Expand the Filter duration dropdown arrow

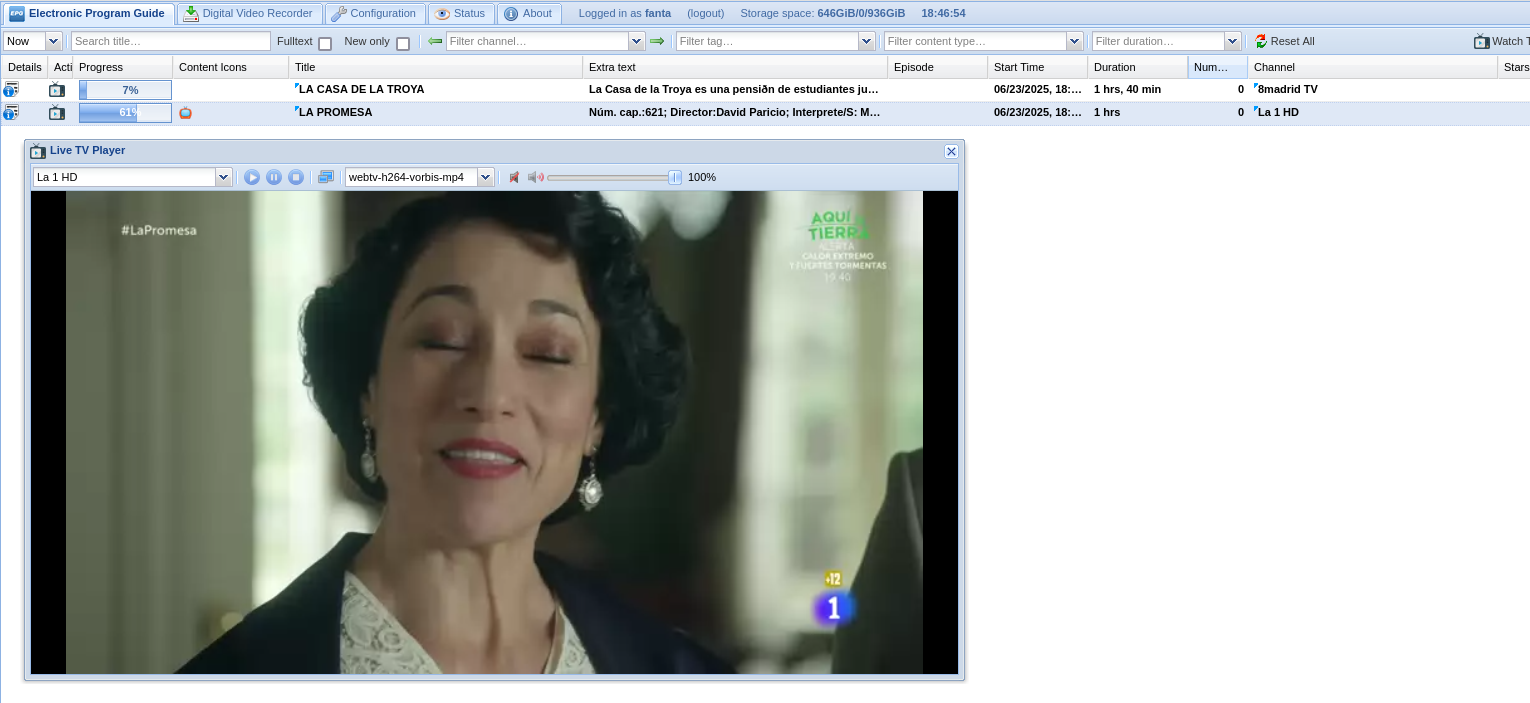[x=1232, y=41]
